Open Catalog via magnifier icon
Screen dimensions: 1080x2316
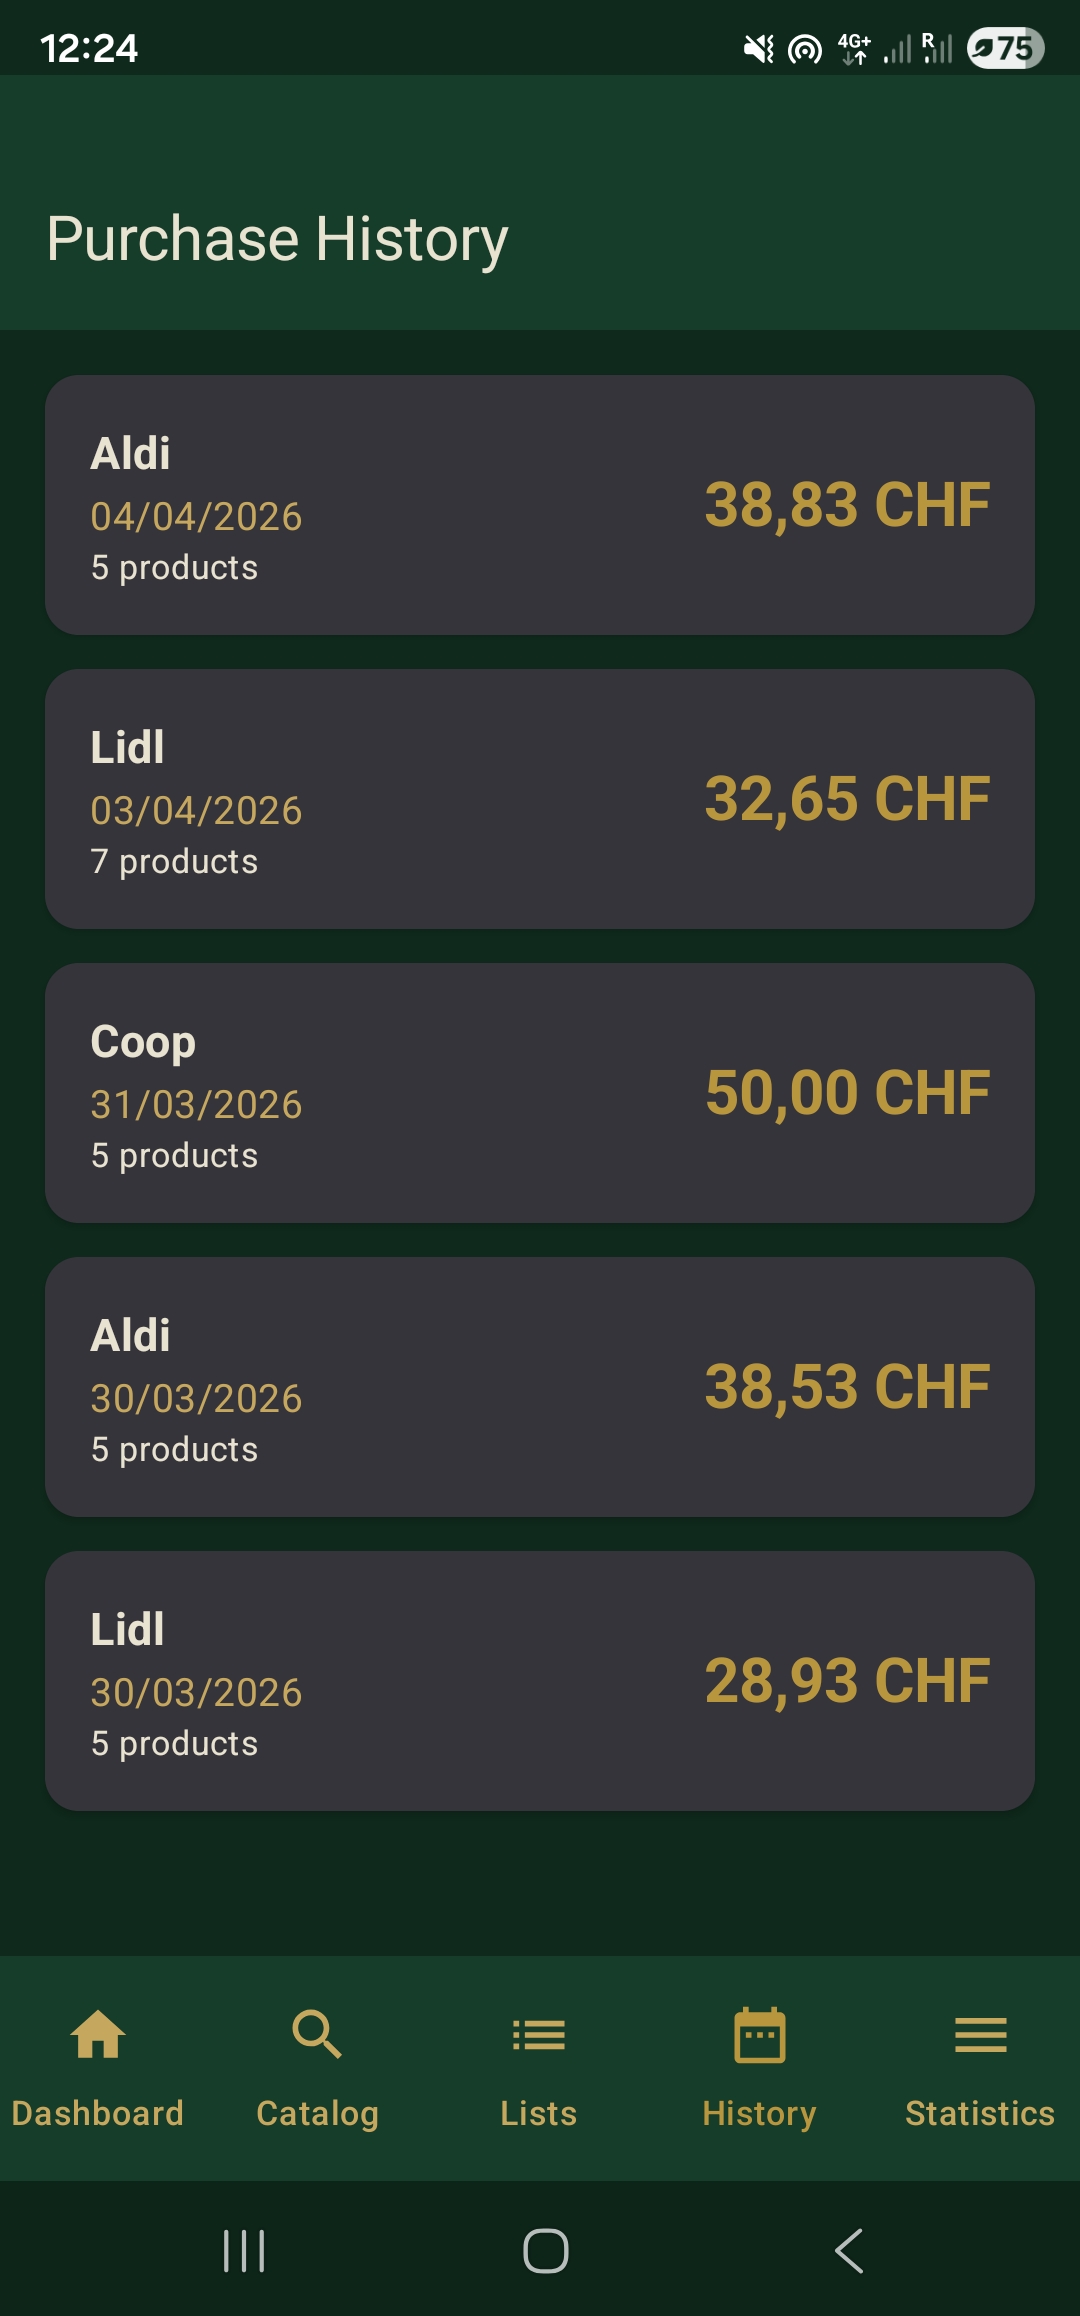[x=317, y=2034]
